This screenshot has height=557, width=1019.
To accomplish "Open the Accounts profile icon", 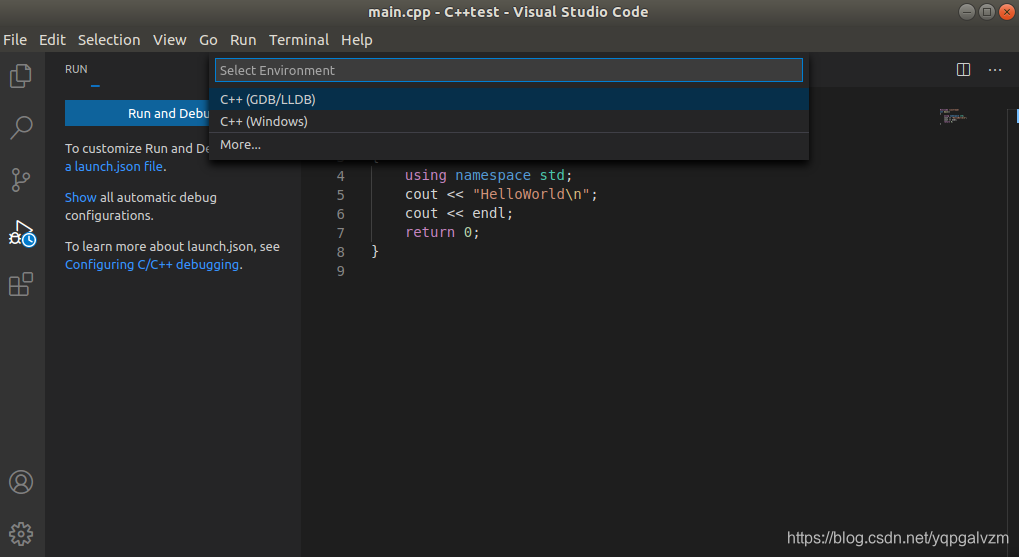I will point(21,482).
